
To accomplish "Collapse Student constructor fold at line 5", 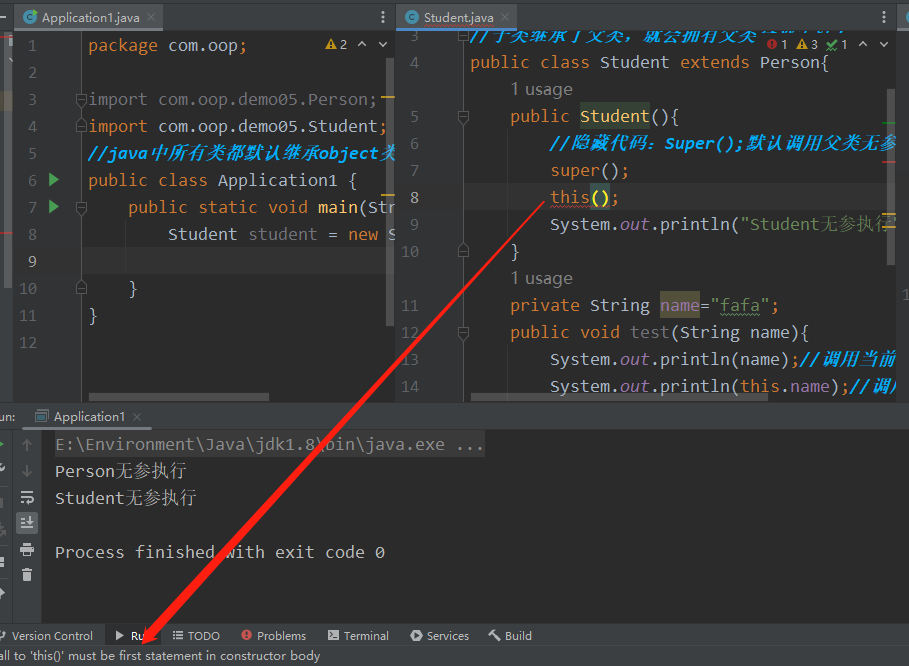I will tap(463, 117).
